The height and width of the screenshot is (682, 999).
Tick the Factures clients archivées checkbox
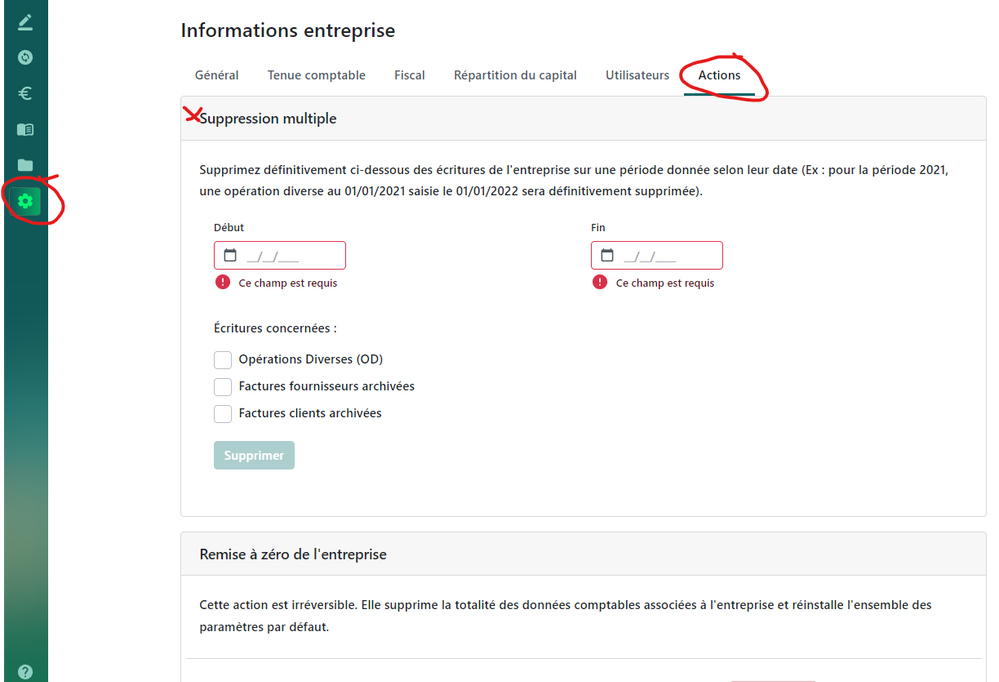[223, 414]
